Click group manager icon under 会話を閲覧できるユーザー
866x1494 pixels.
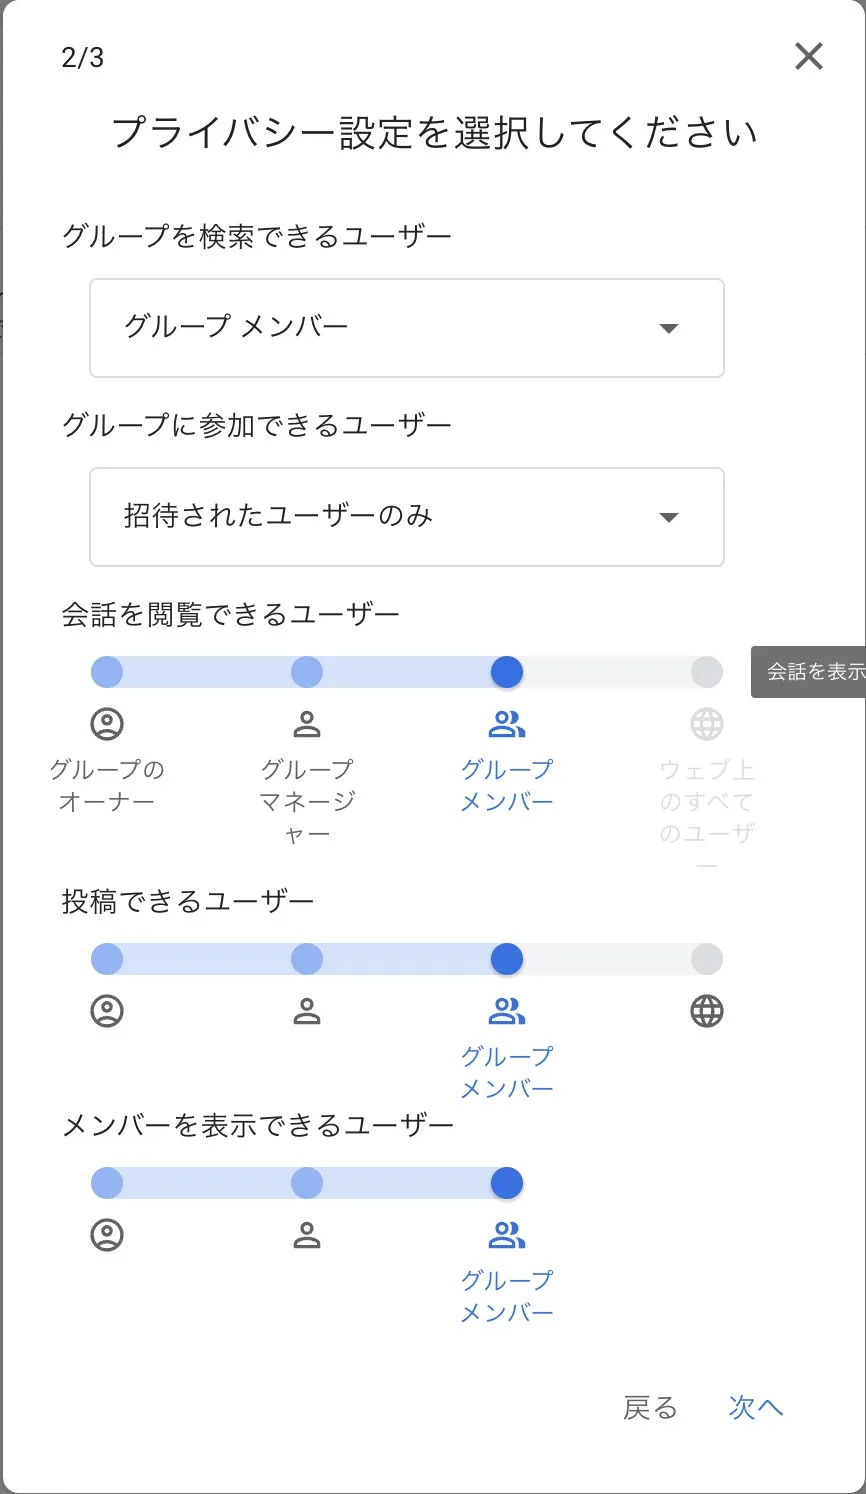point(307,724)
